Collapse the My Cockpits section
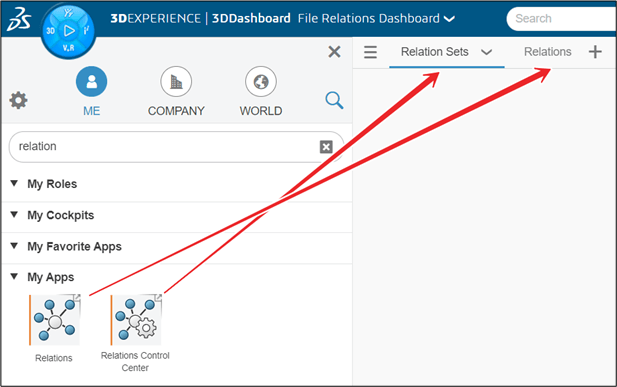The width and height of the screenshot is (617, 387). click(x=14, y=215)
